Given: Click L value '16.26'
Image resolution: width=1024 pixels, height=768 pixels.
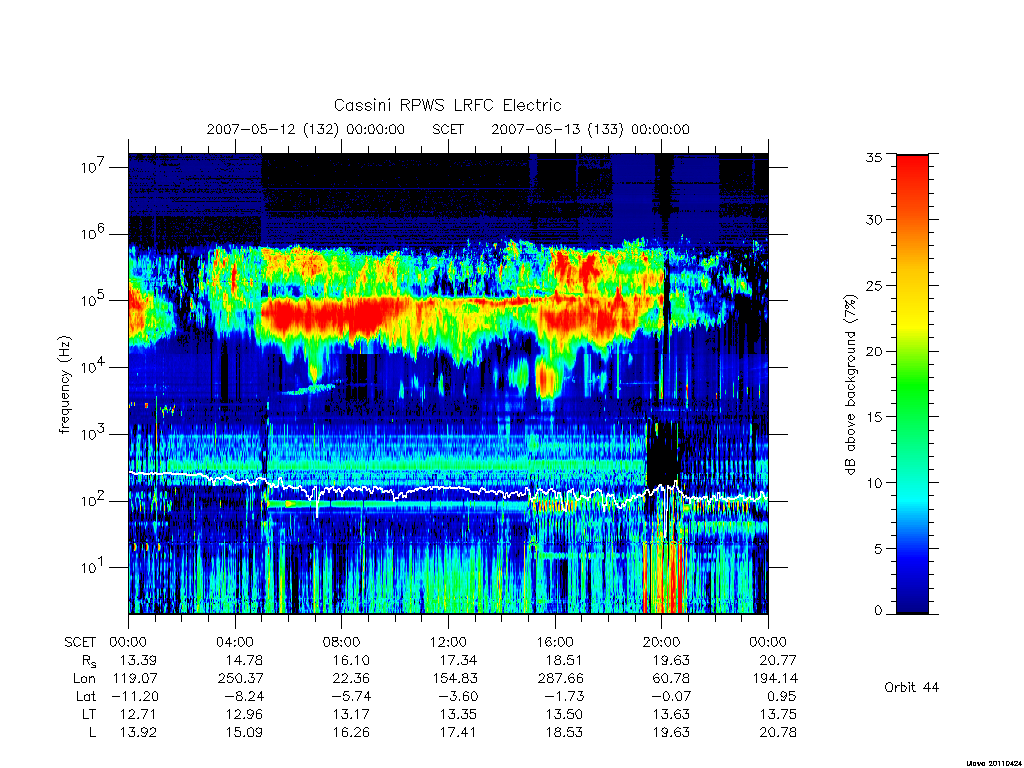Looking at the screenshot, I should 351,732.
